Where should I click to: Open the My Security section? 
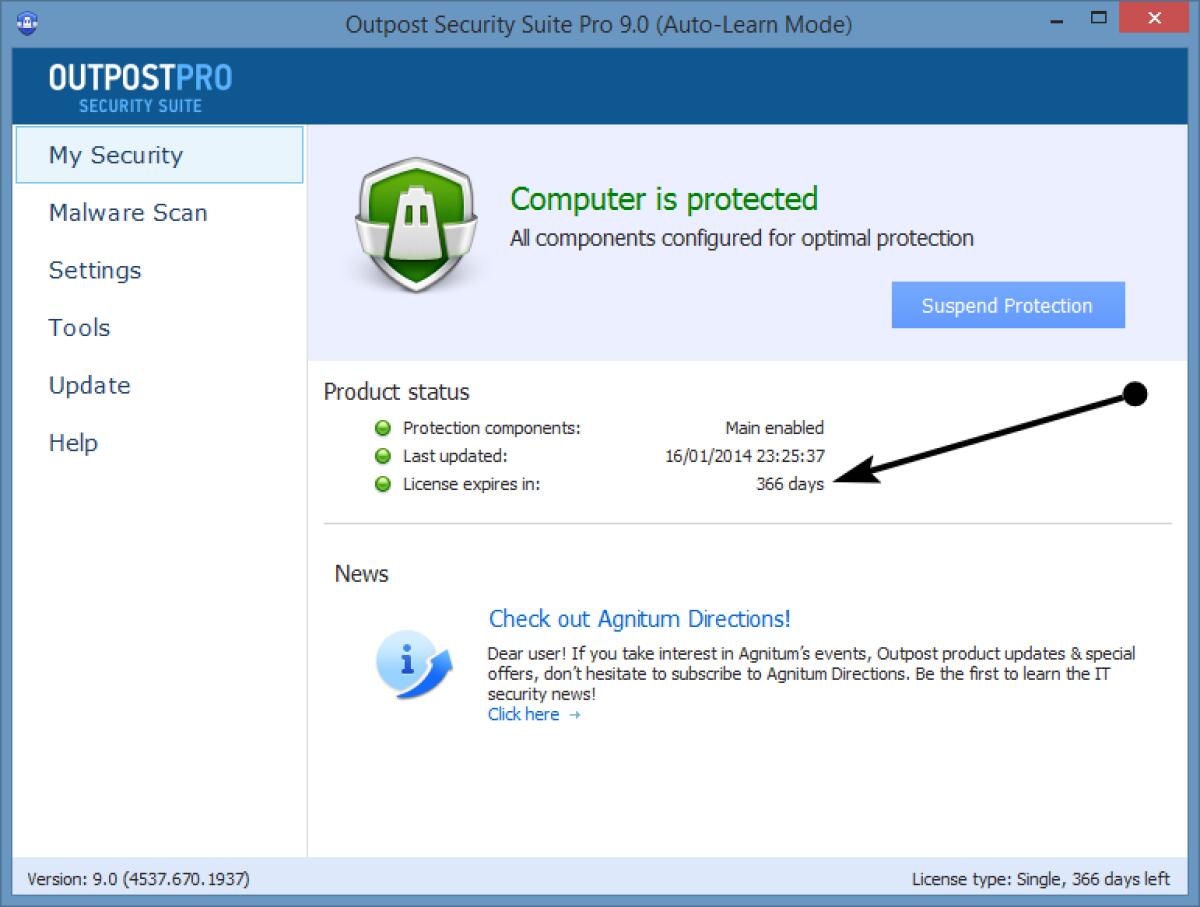115,155
